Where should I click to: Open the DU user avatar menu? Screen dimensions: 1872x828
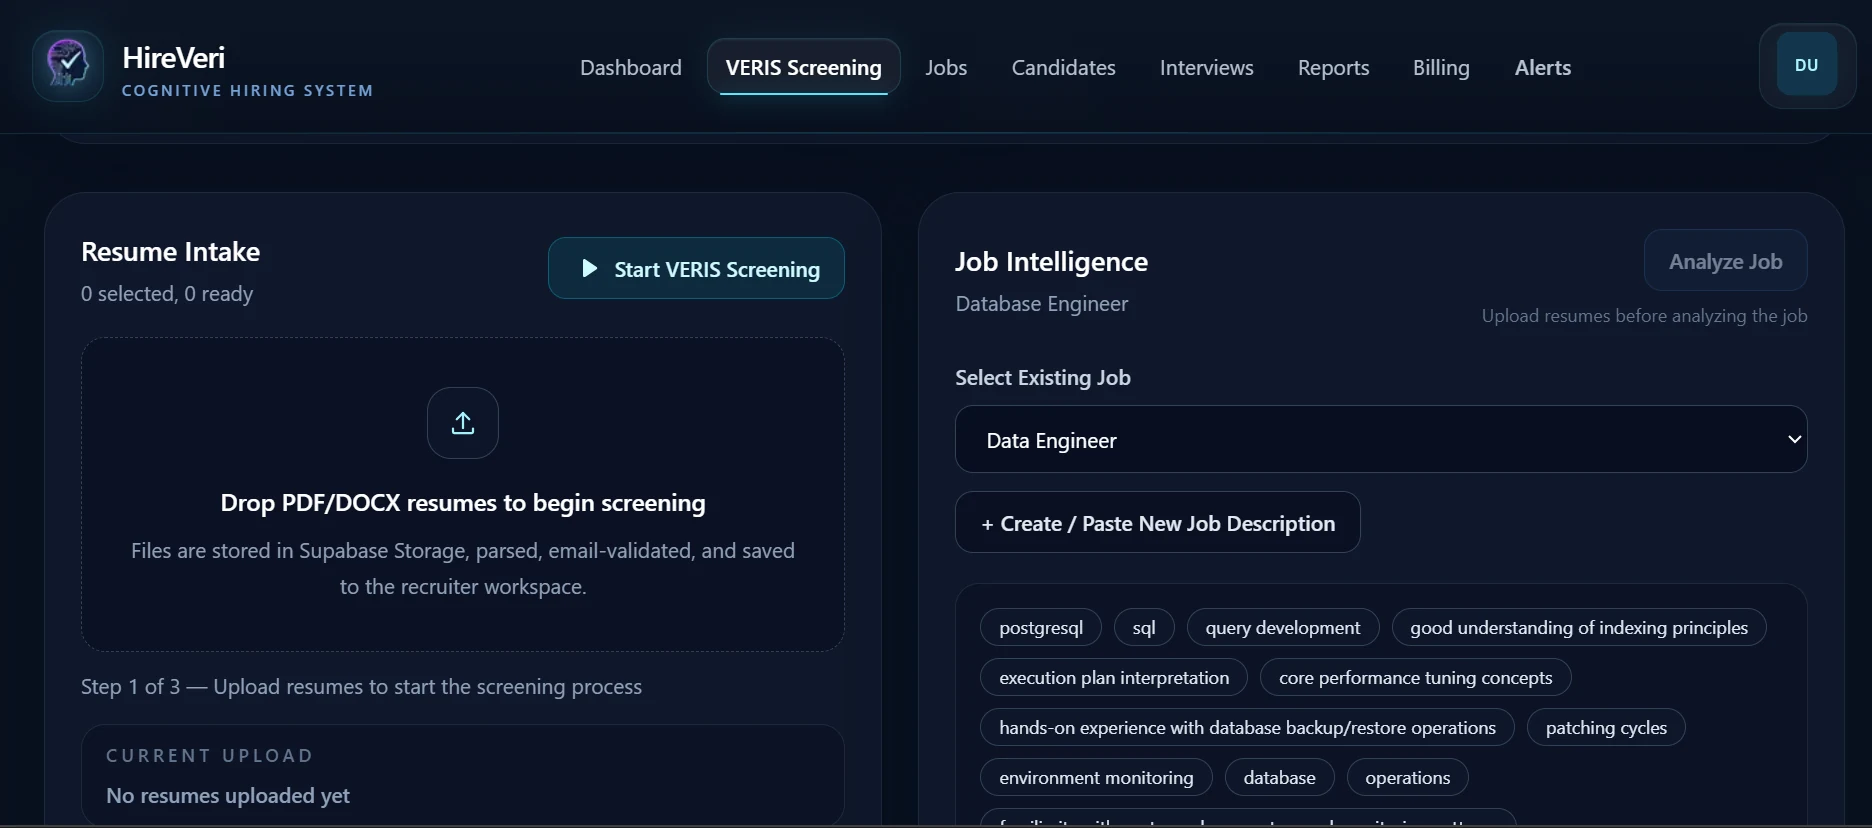coord(1806,65)
